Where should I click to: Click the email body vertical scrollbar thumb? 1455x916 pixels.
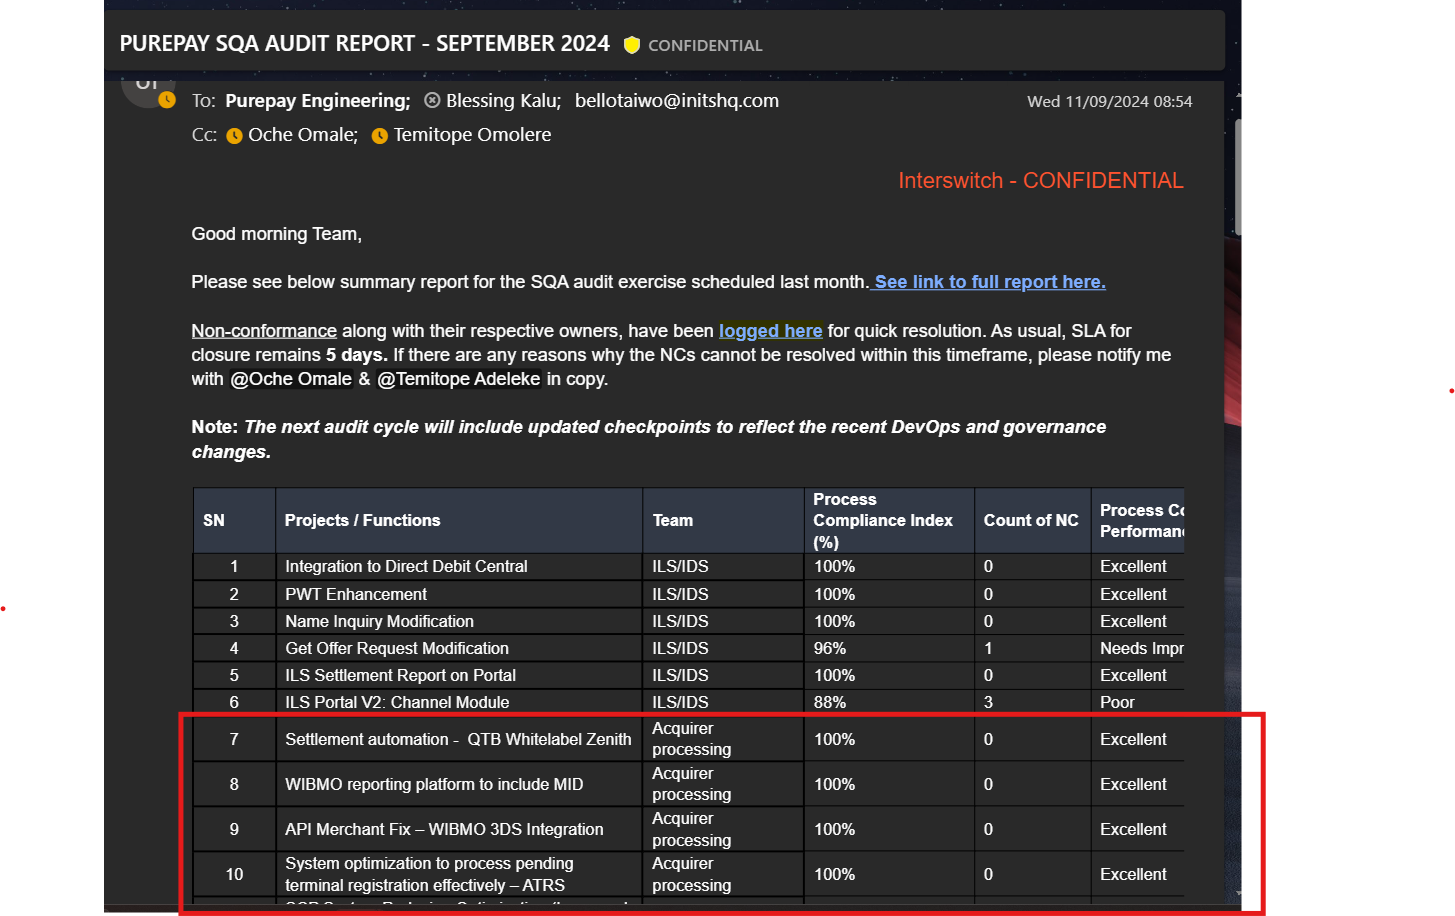coord(1238,177)
